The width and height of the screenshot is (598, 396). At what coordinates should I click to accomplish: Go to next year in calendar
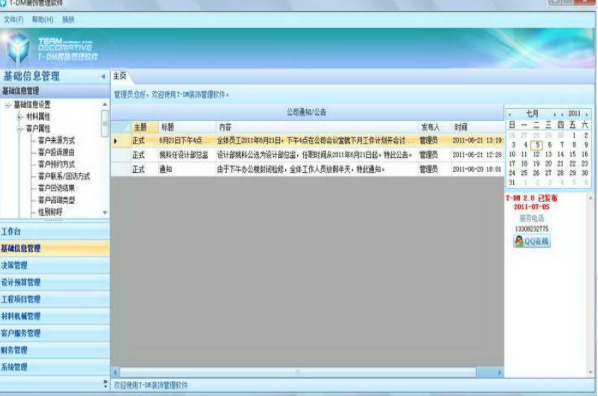click(x=587, y=114)
